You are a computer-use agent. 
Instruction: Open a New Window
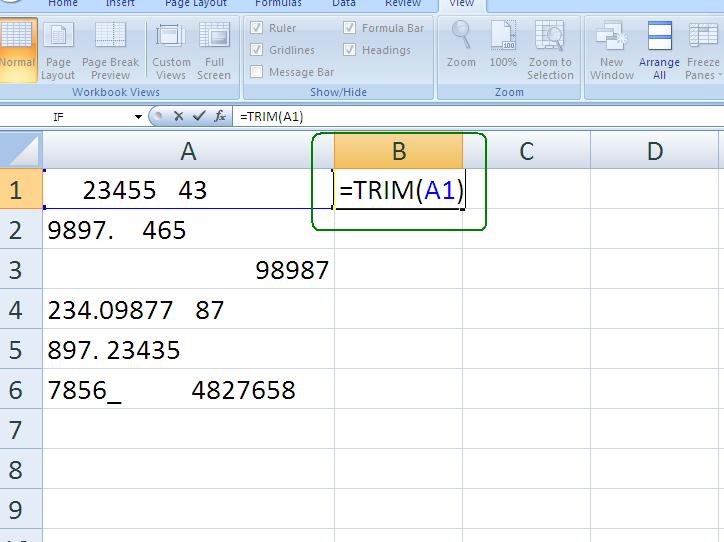(x=612, y=51)
